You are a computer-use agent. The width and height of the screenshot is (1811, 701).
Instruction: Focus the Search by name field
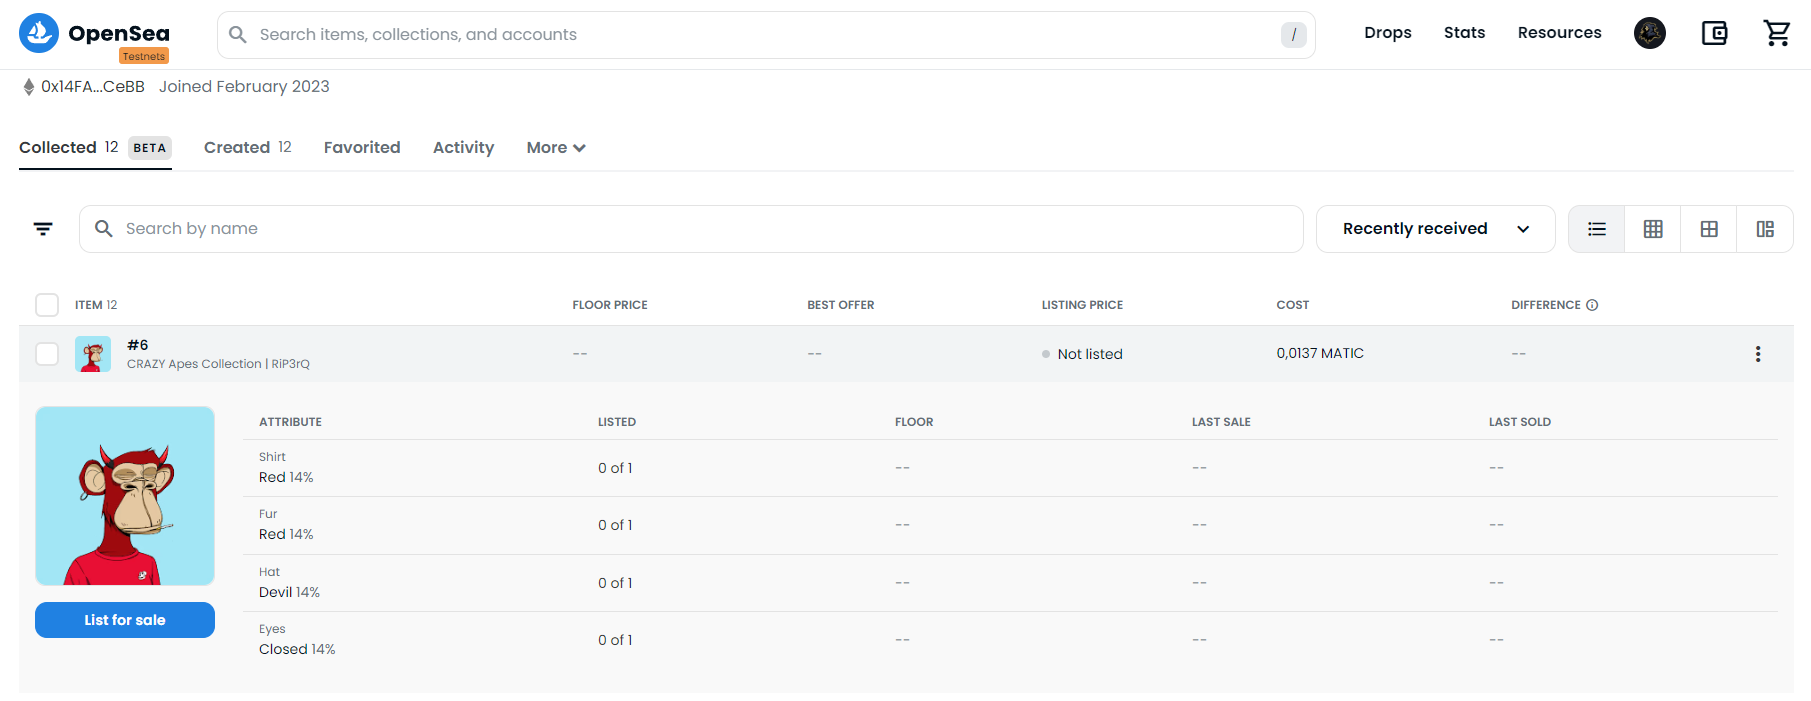(x=691, y=229)
